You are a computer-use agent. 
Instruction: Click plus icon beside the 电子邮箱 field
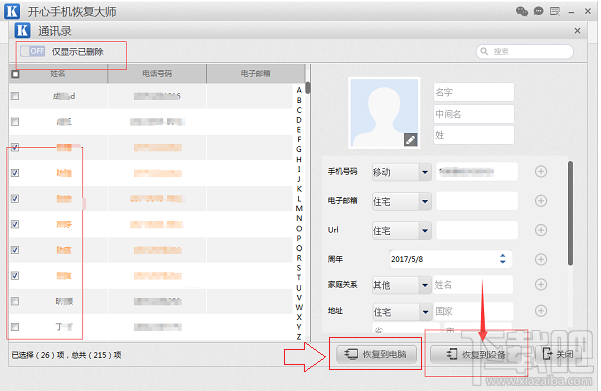click(541, 200)
